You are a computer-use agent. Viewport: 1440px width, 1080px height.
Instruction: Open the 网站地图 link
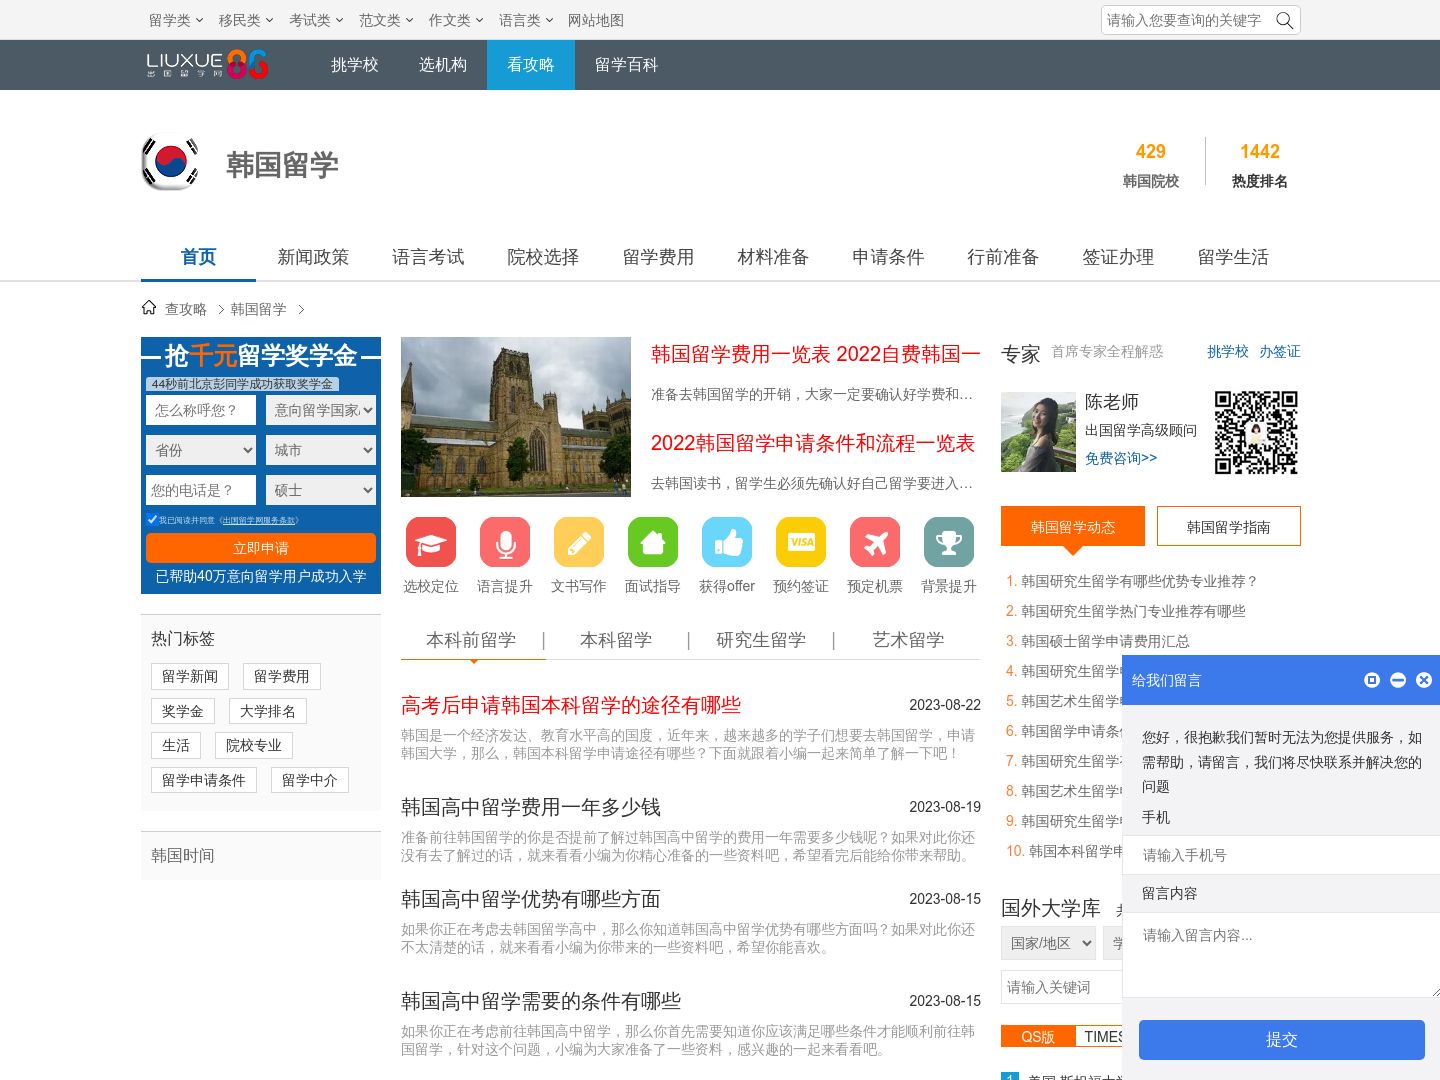(x=596, y=20)
